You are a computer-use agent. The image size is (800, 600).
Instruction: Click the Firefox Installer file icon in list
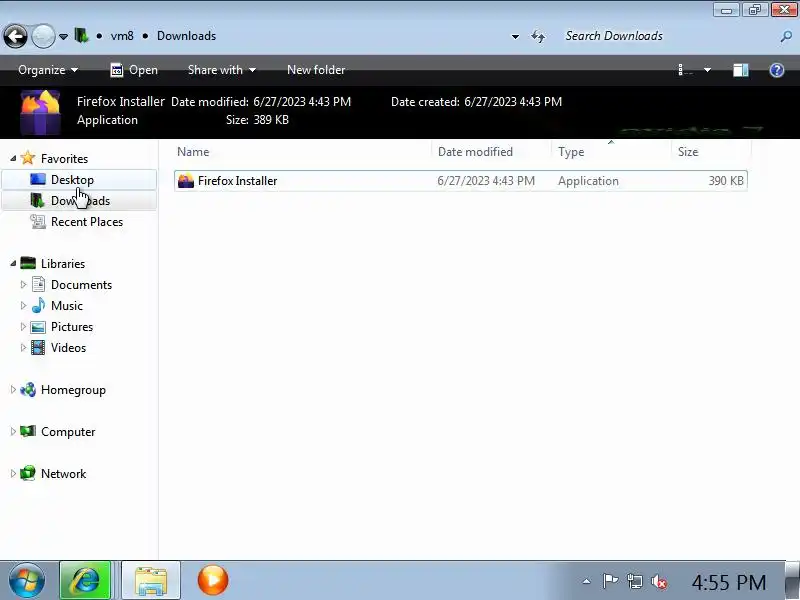point(186,181)
